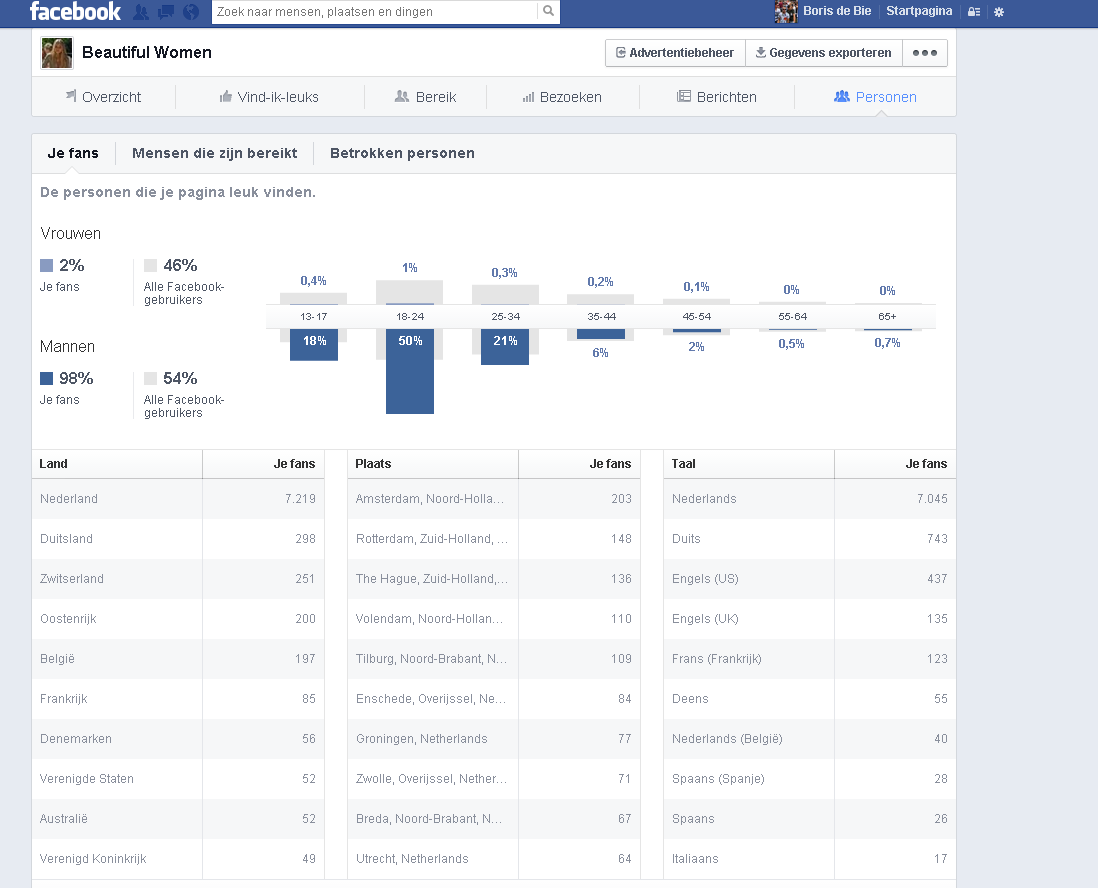
Task: Click the people icon beside Personen
Action: [x=842, y=96]
